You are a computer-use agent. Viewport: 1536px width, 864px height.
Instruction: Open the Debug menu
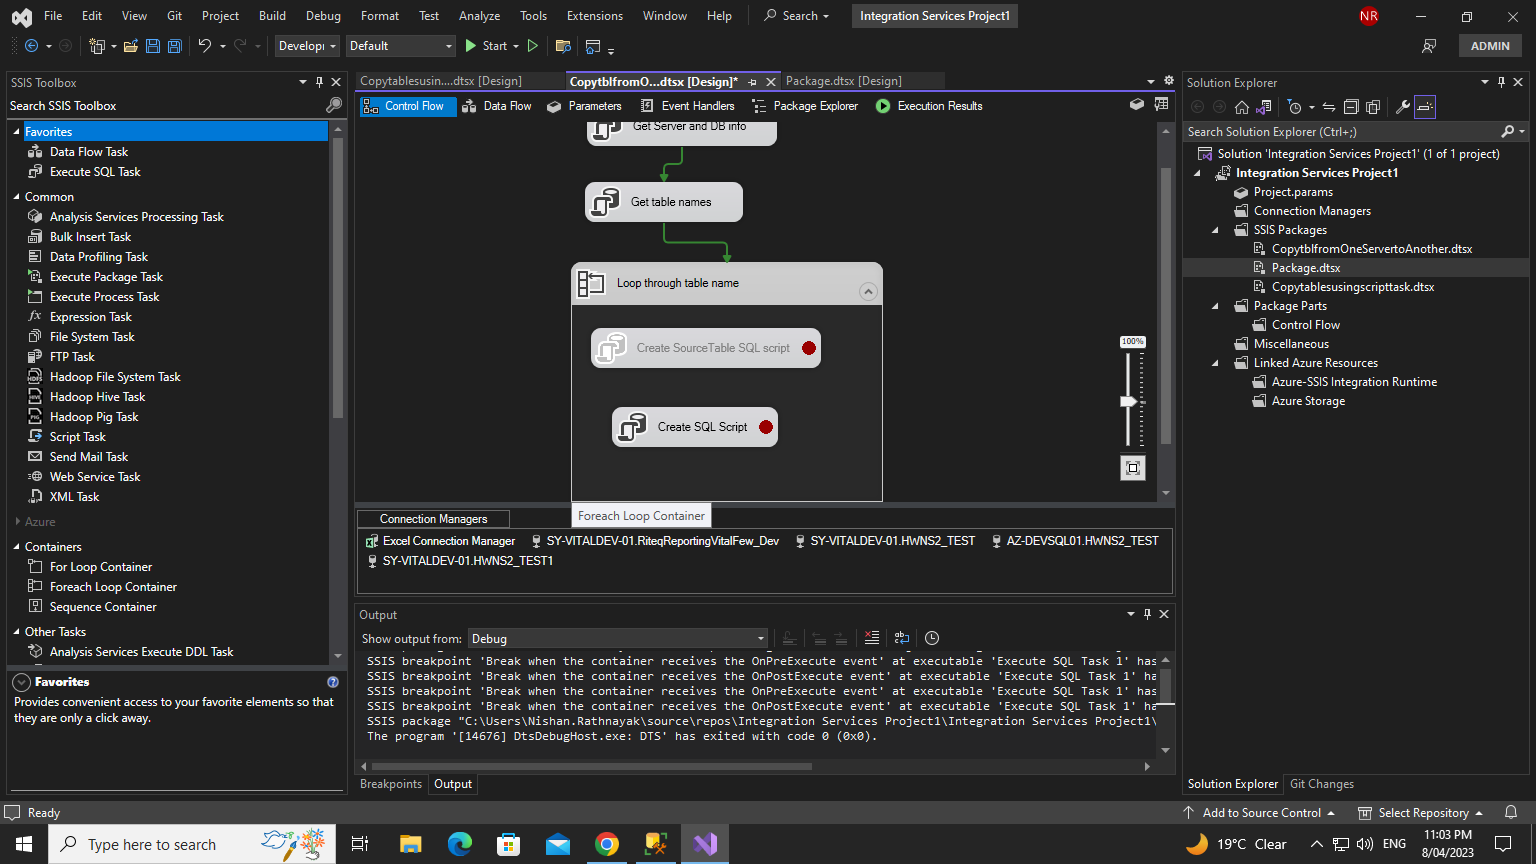click(323, 16)
